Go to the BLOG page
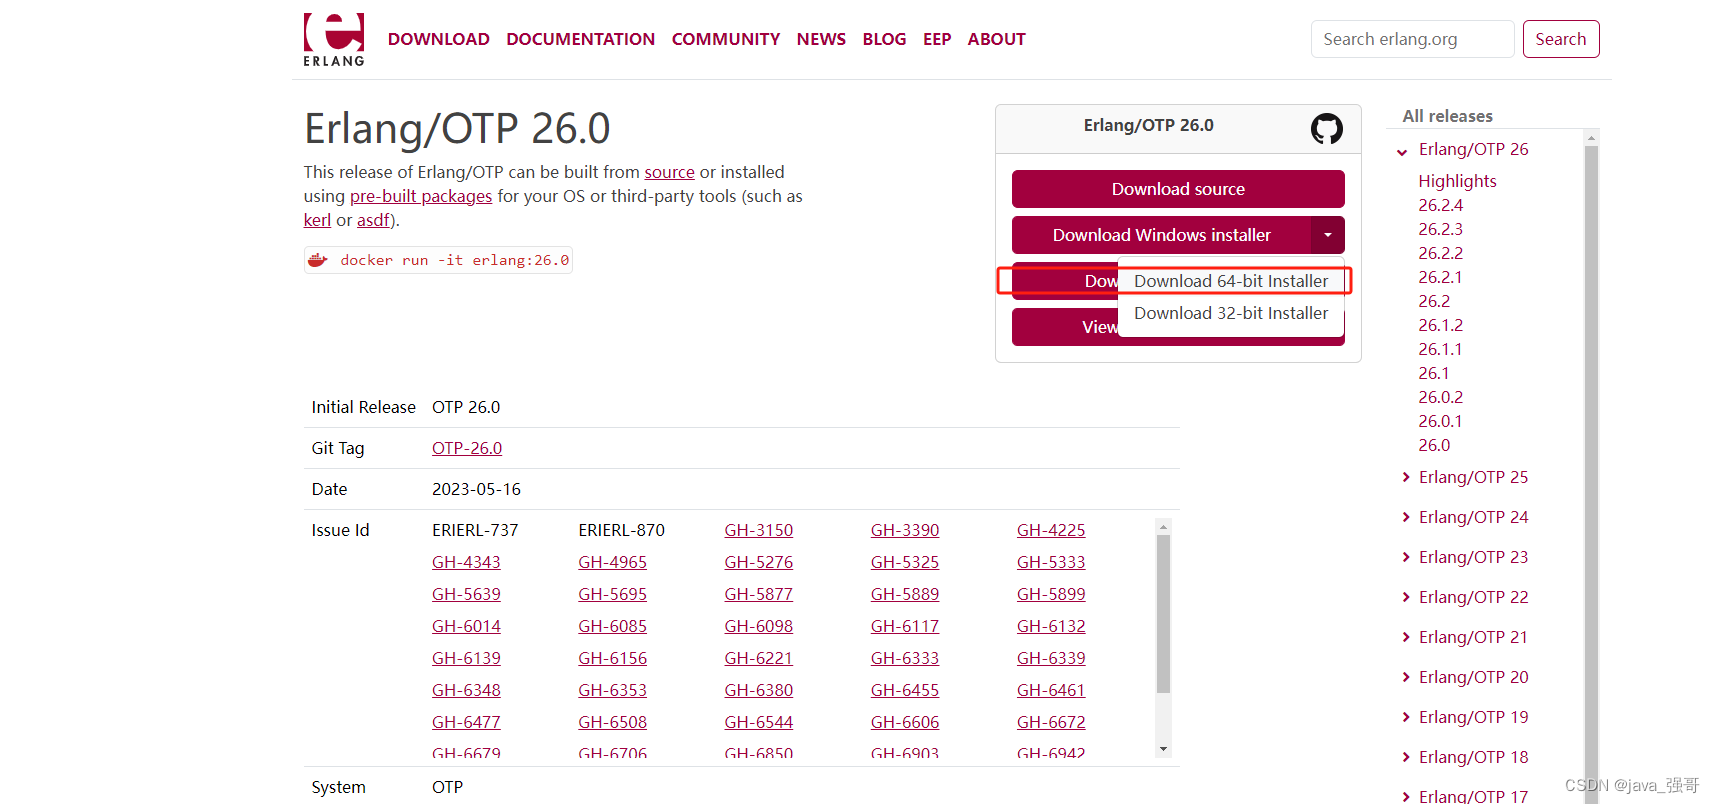 pos(884,39)
